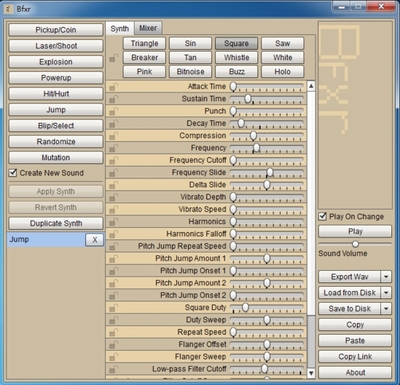Toggle the lock icon beside Flanger Sweep
400x385 pixels.
(113, 357)
